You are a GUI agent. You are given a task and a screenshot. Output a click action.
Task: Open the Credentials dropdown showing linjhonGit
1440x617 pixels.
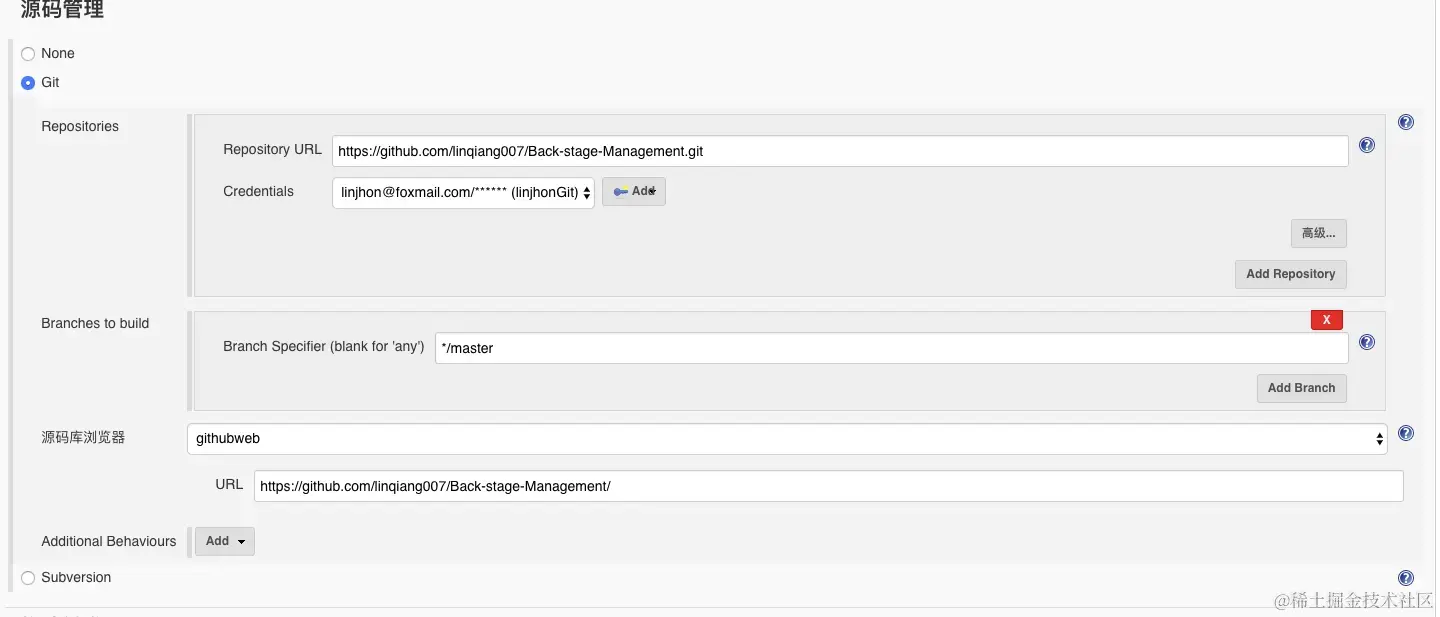pos(463,192)
